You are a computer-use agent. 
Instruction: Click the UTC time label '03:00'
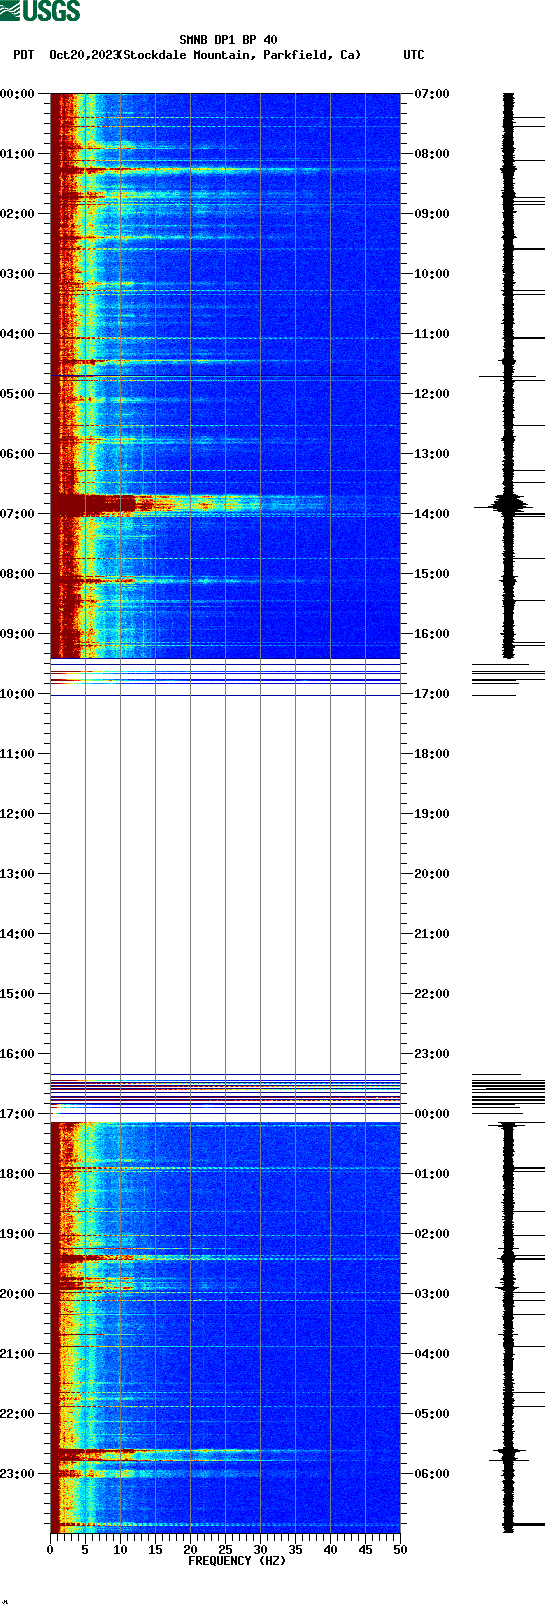pyautogui.click(x=432, y=1294)
